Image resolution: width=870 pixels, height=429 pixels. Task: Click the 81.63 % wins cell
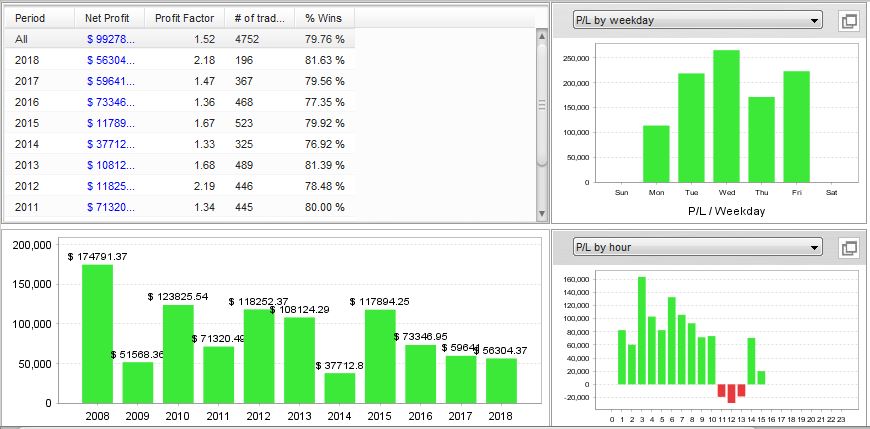click(325, 60)
